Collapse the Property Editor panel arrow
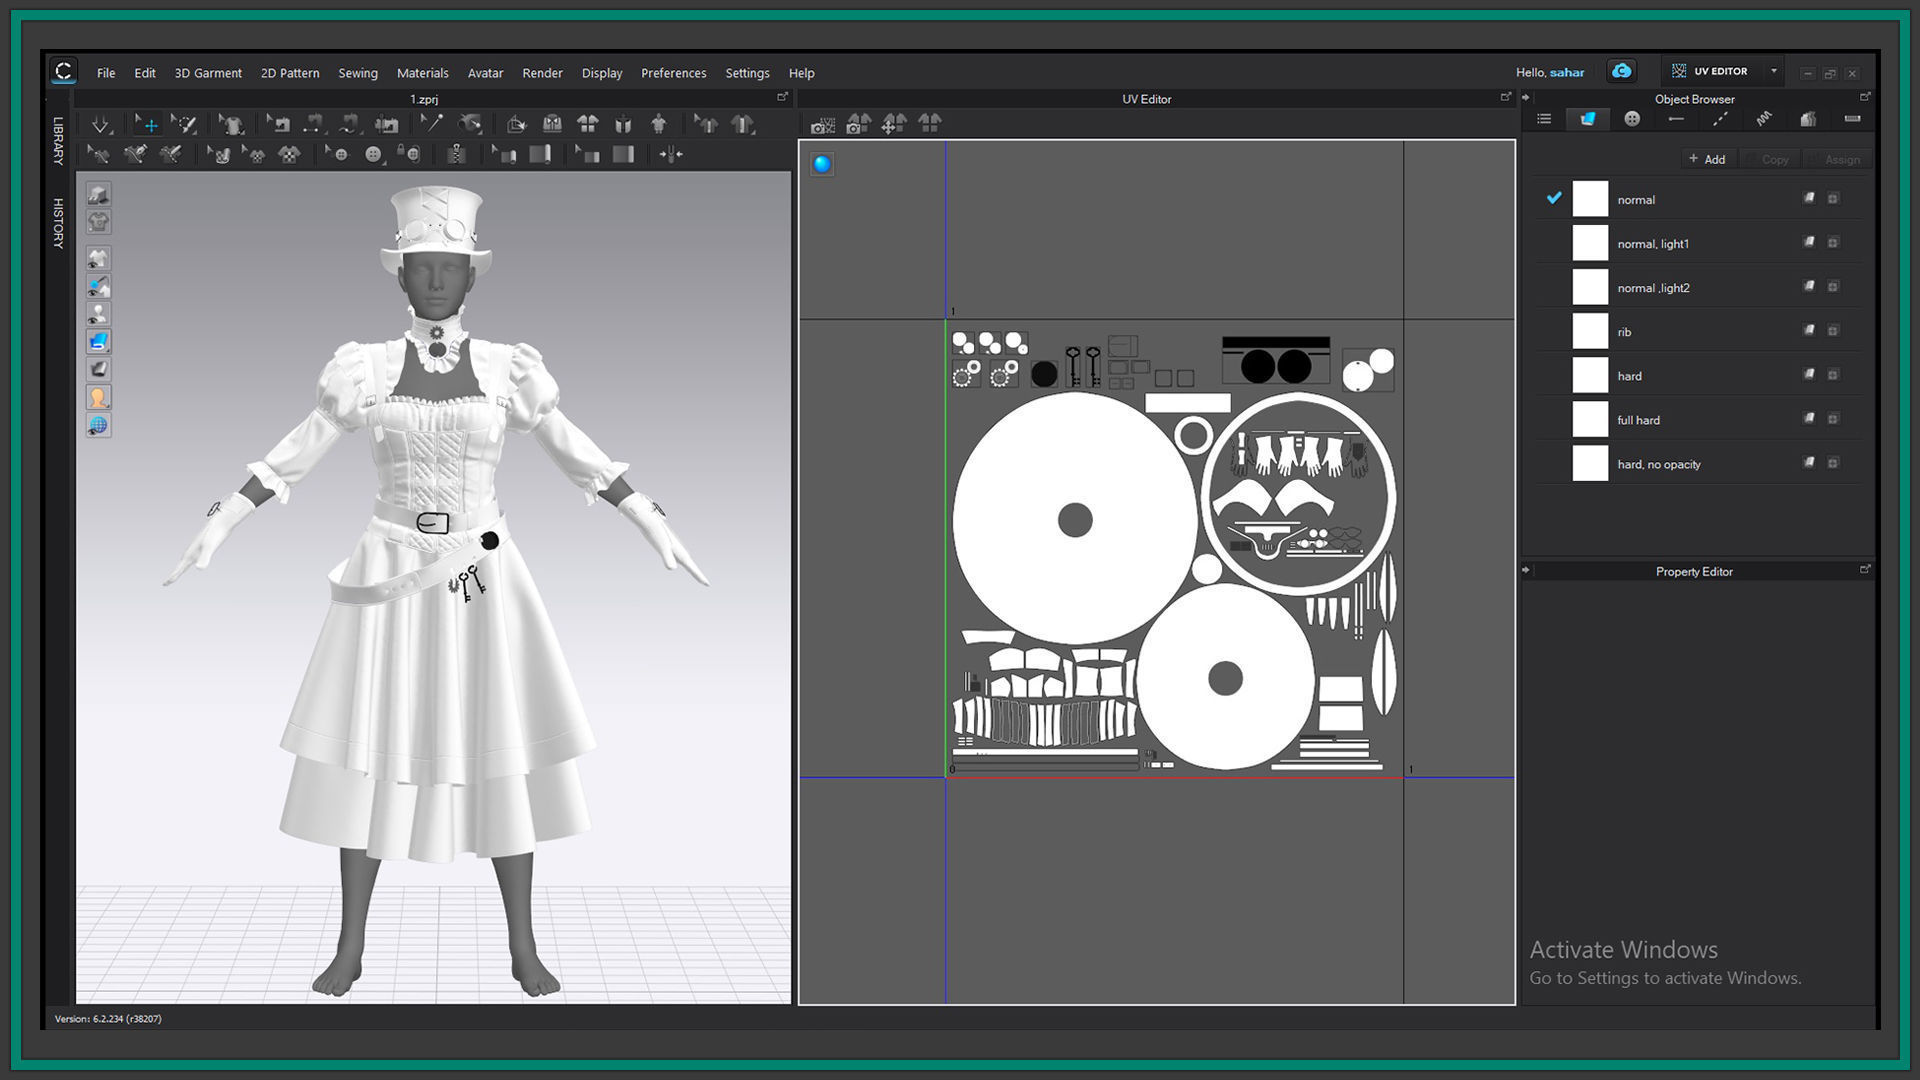The height and width of the screenshot is (1080, 1920). click(1526, 570)
